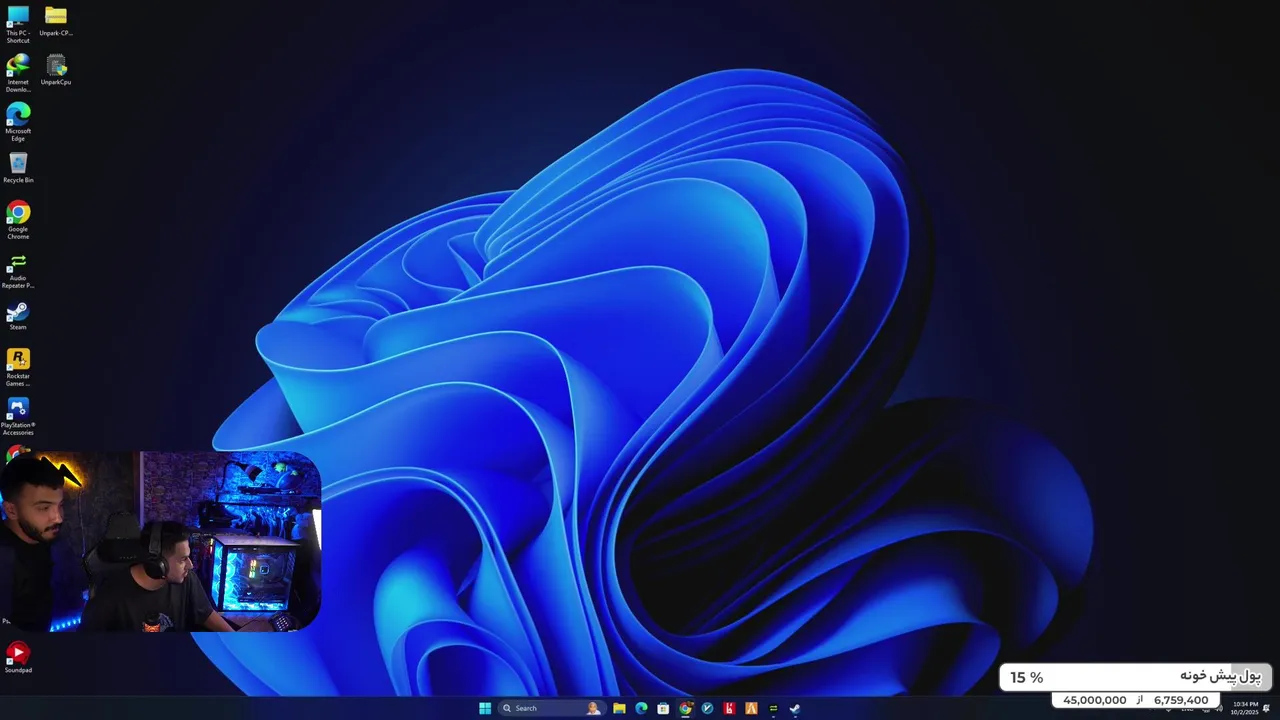The width and height of the screenshot is (1280, 720).
Task: Switch to Audio Repeater in the taskbar
Action: [x=773, y=708]
